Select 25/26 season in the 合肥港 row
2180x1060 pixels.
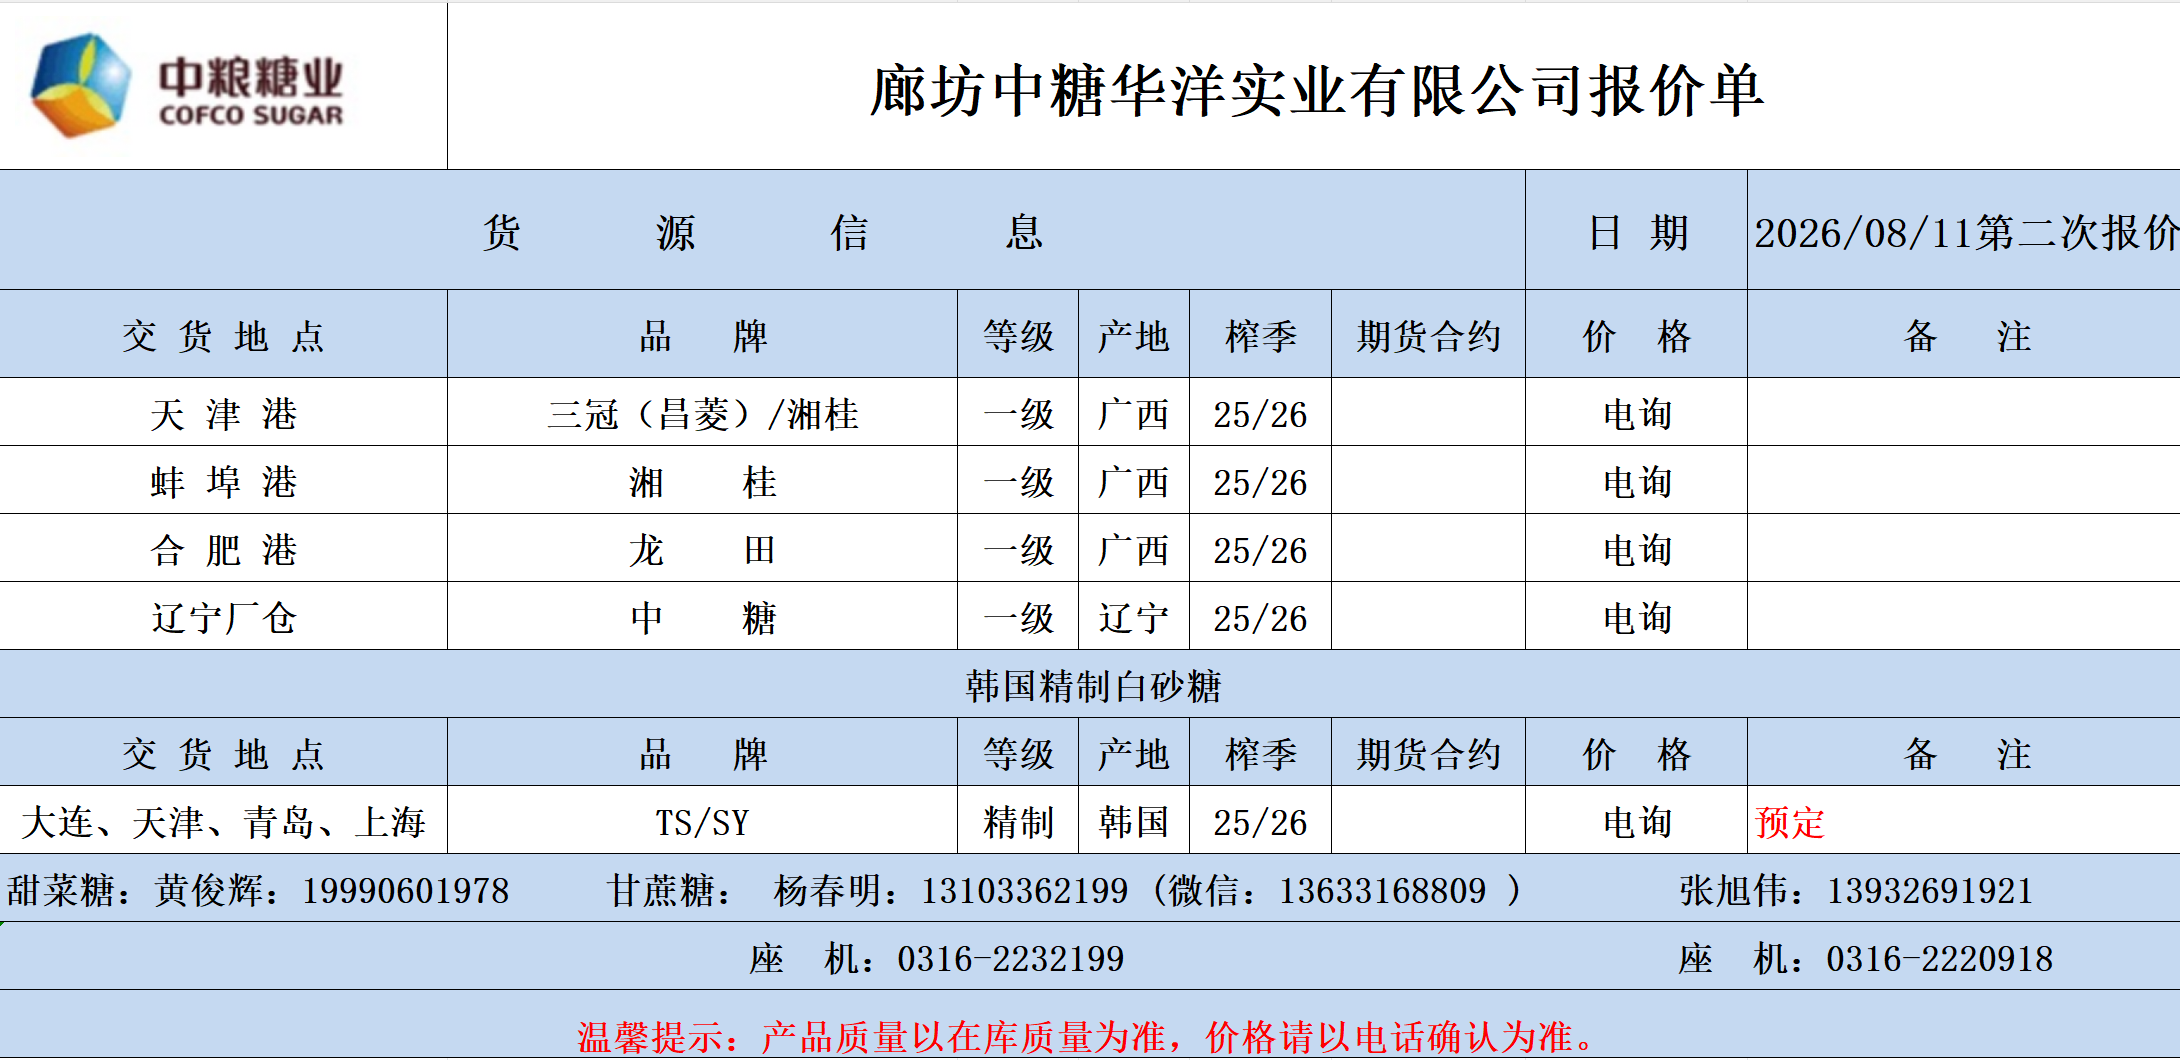coord(1260,550)
